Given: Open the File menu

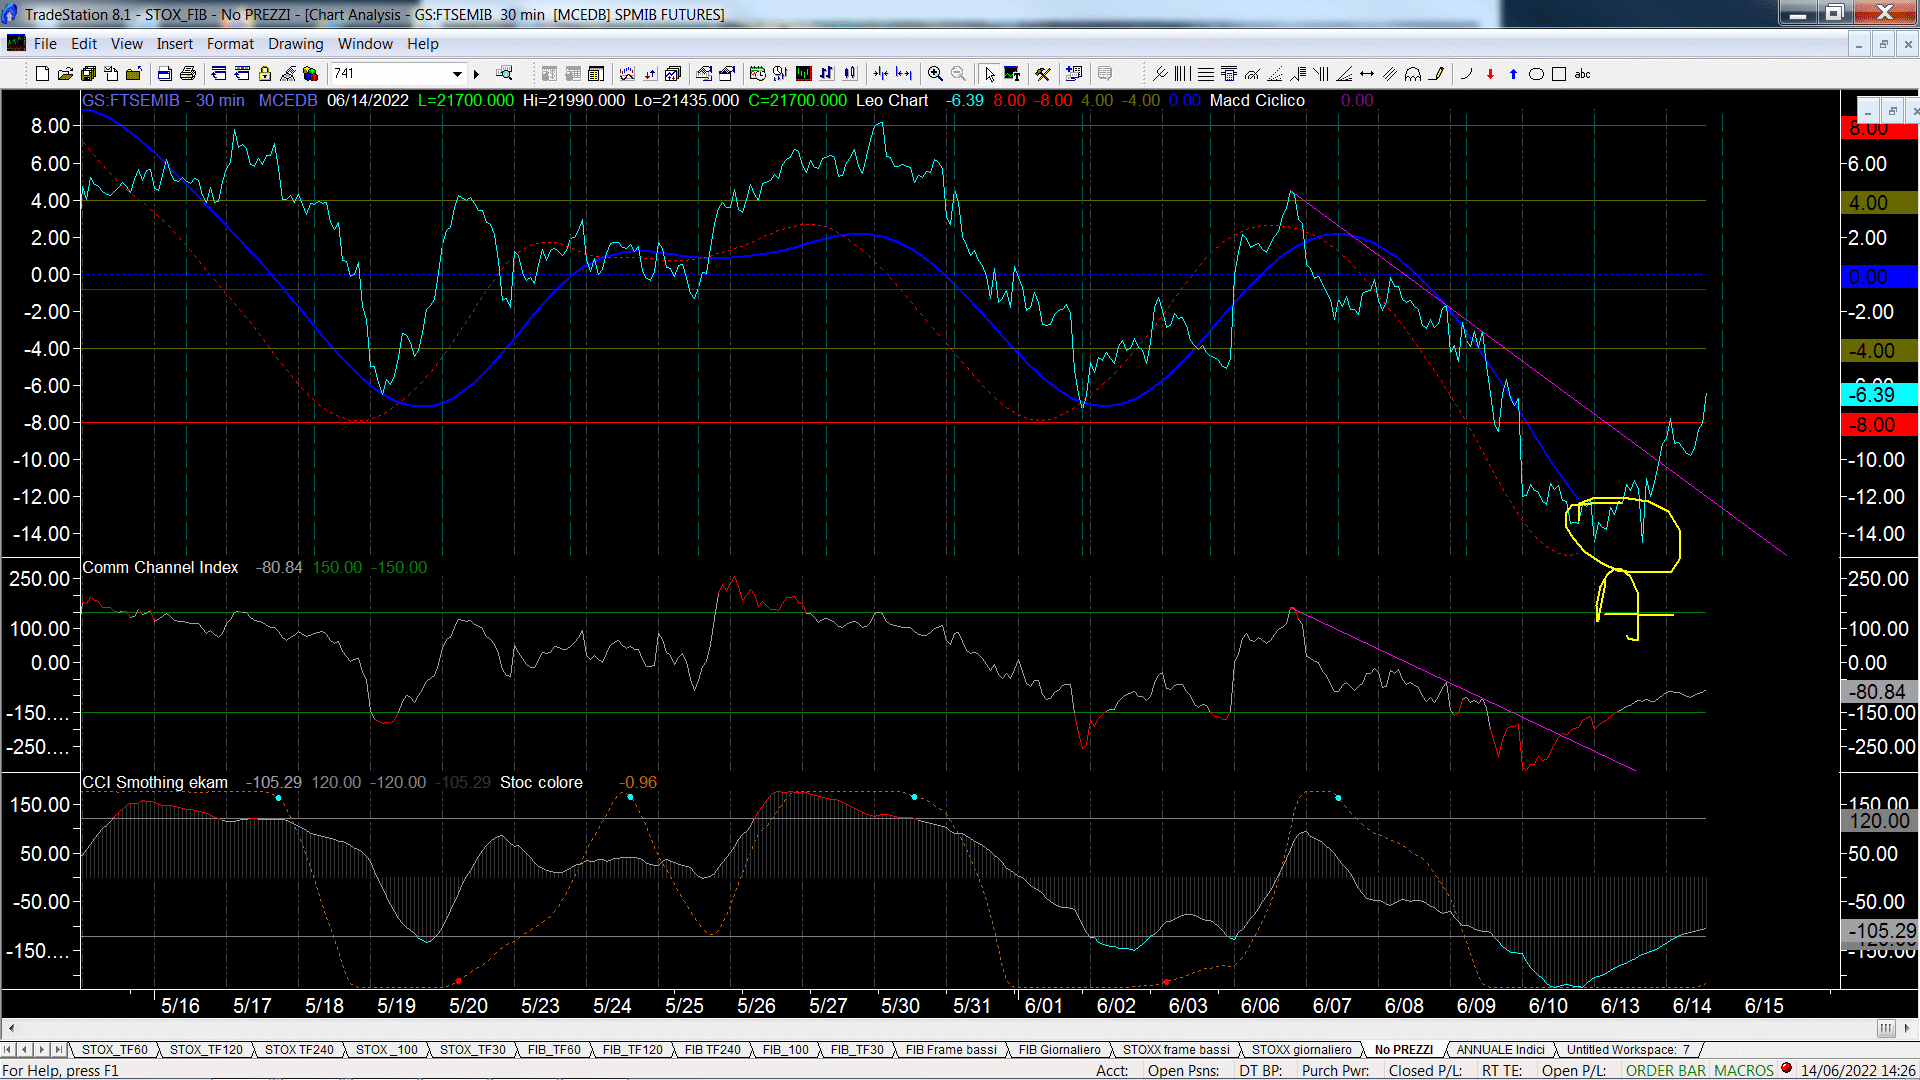Looking at the screenshot, I should 45,44.
